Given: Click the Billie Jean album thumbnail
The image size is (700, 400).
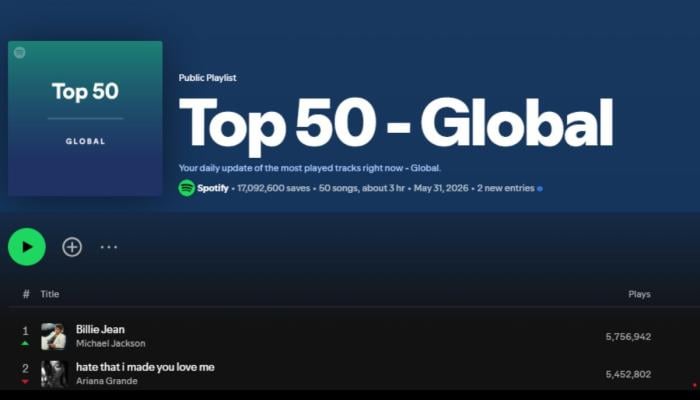Looking at the screenshot, I should click(x=54, y=336).
